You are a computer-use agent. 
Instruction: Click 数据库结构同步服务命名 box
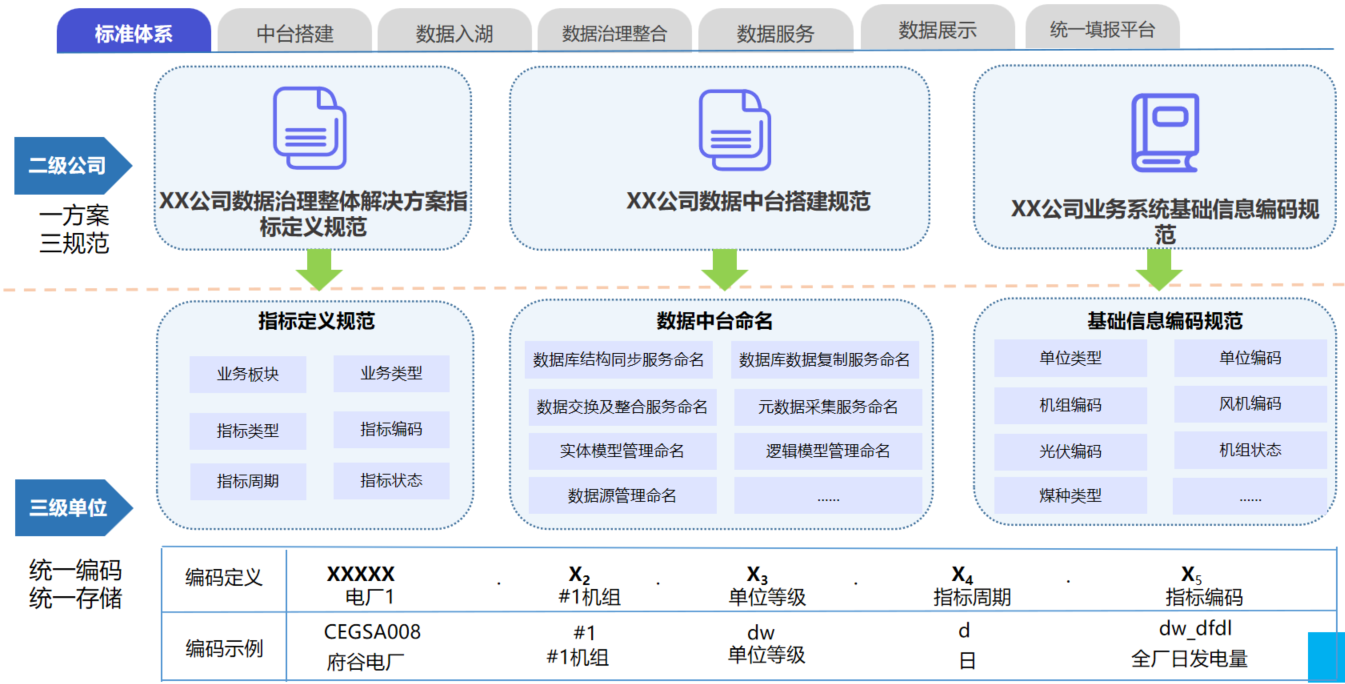[x=619, y=360]
